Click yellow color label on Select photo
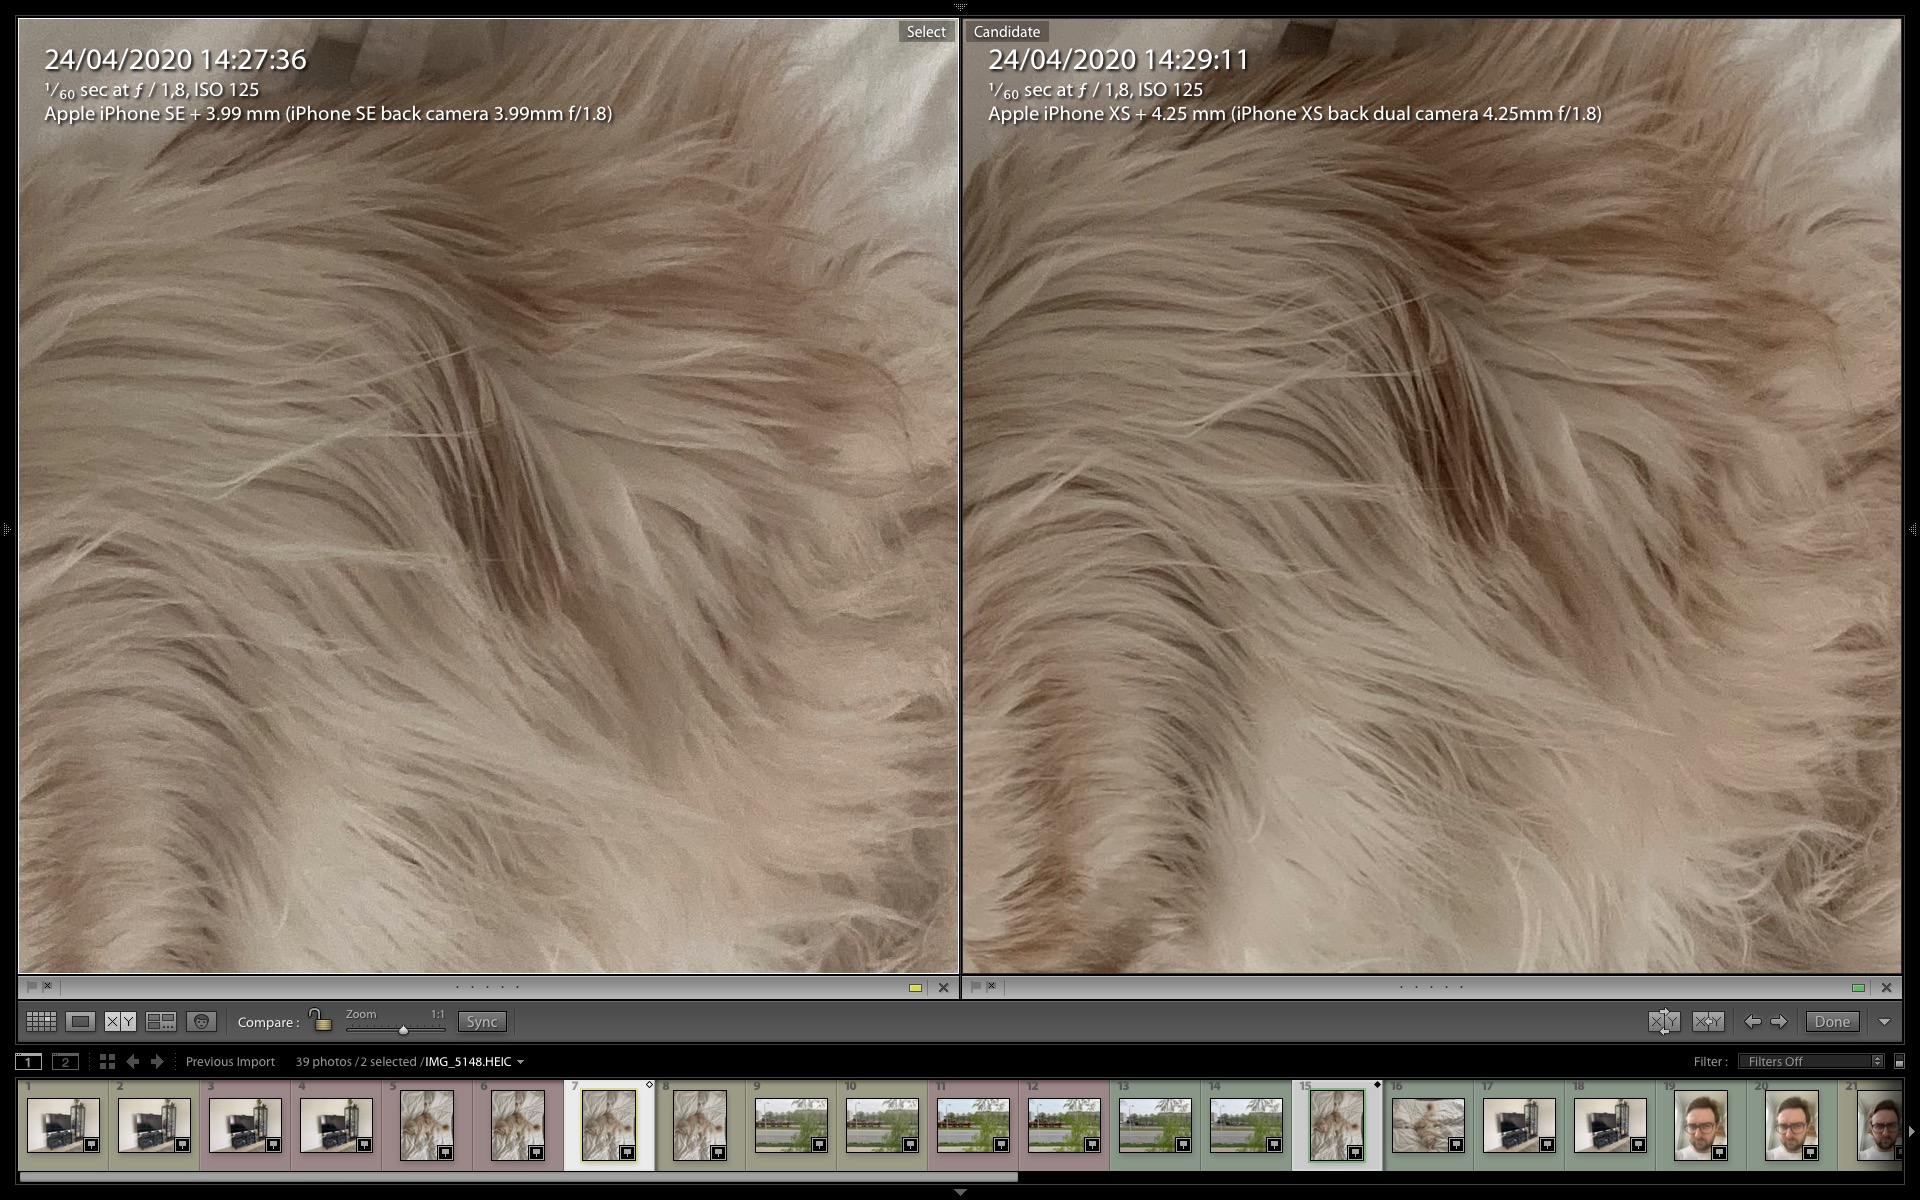 915,988
